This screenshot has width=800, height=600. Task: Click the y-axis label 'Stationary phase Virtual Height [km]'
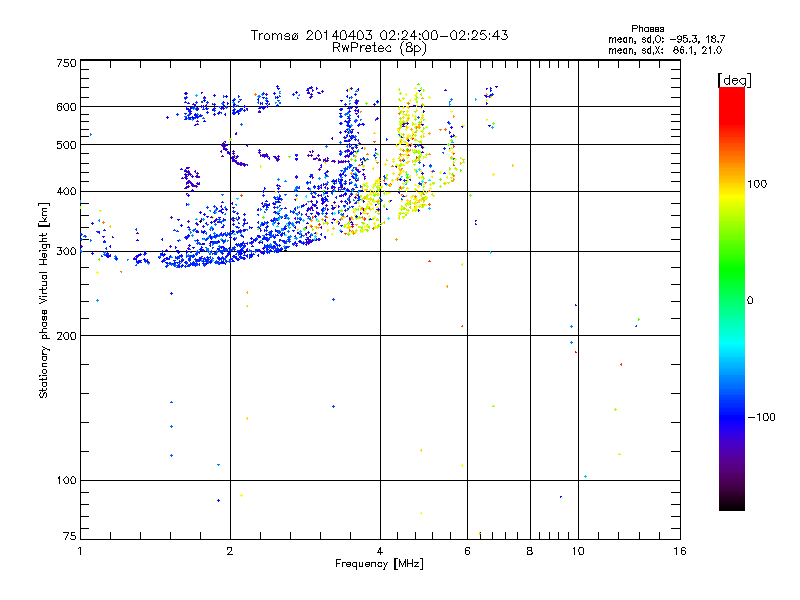pyautogui.click(x=44, y=301)
